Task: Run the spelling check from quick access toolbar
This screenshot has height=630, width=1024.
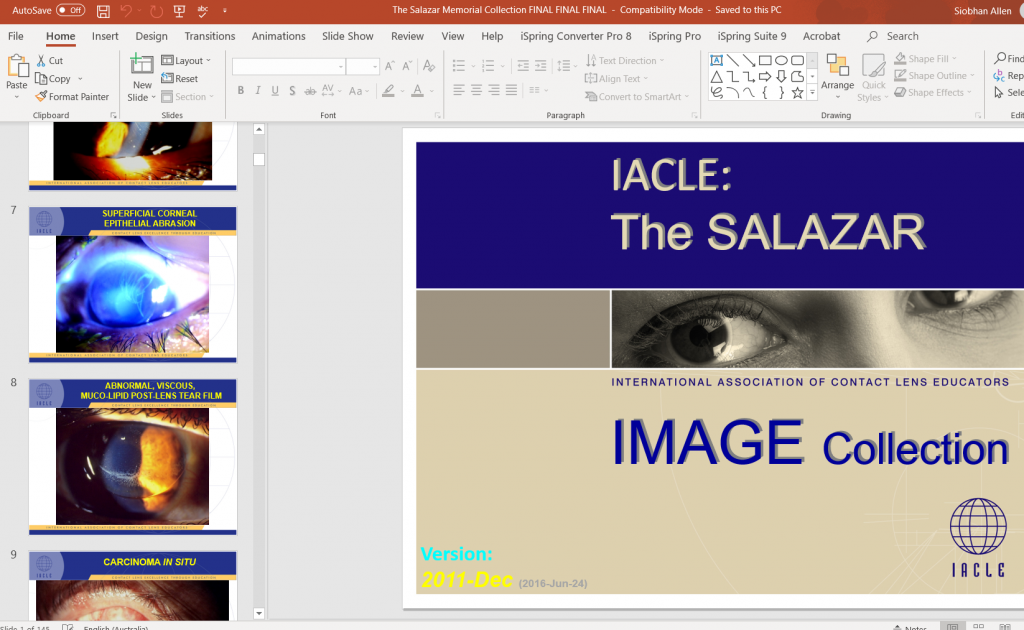Action: pyautogui.click(x=202, y=10)
